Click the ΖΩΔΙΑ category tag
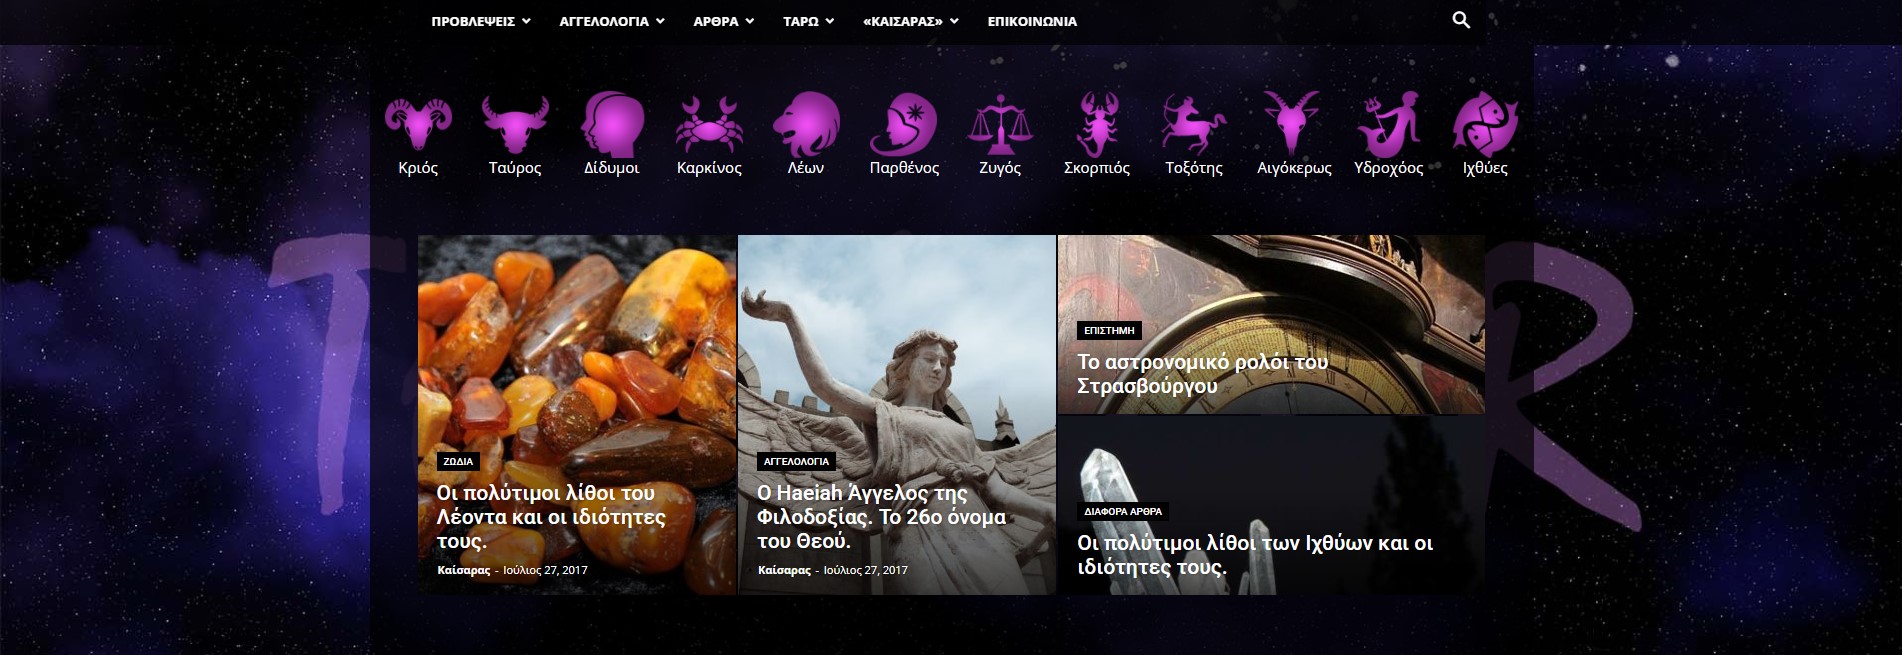Screen dimensions: 1902x655 click(x=458, y=461)
